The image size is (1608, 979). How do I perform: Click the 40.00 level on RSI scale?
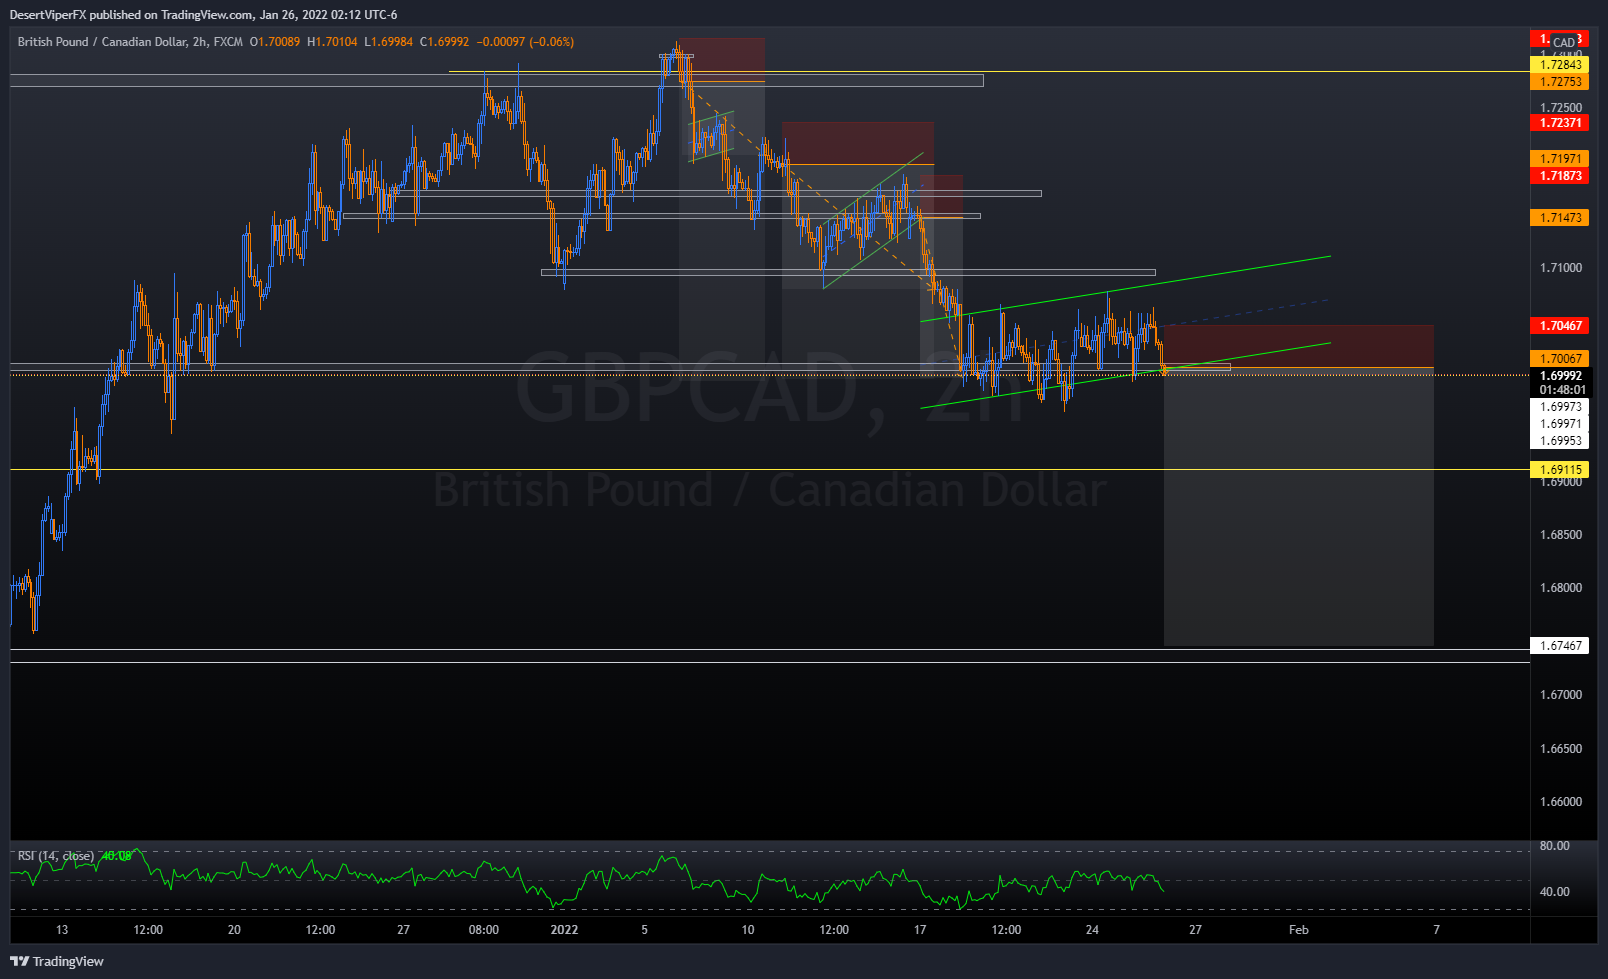[x=1554, y=892]
